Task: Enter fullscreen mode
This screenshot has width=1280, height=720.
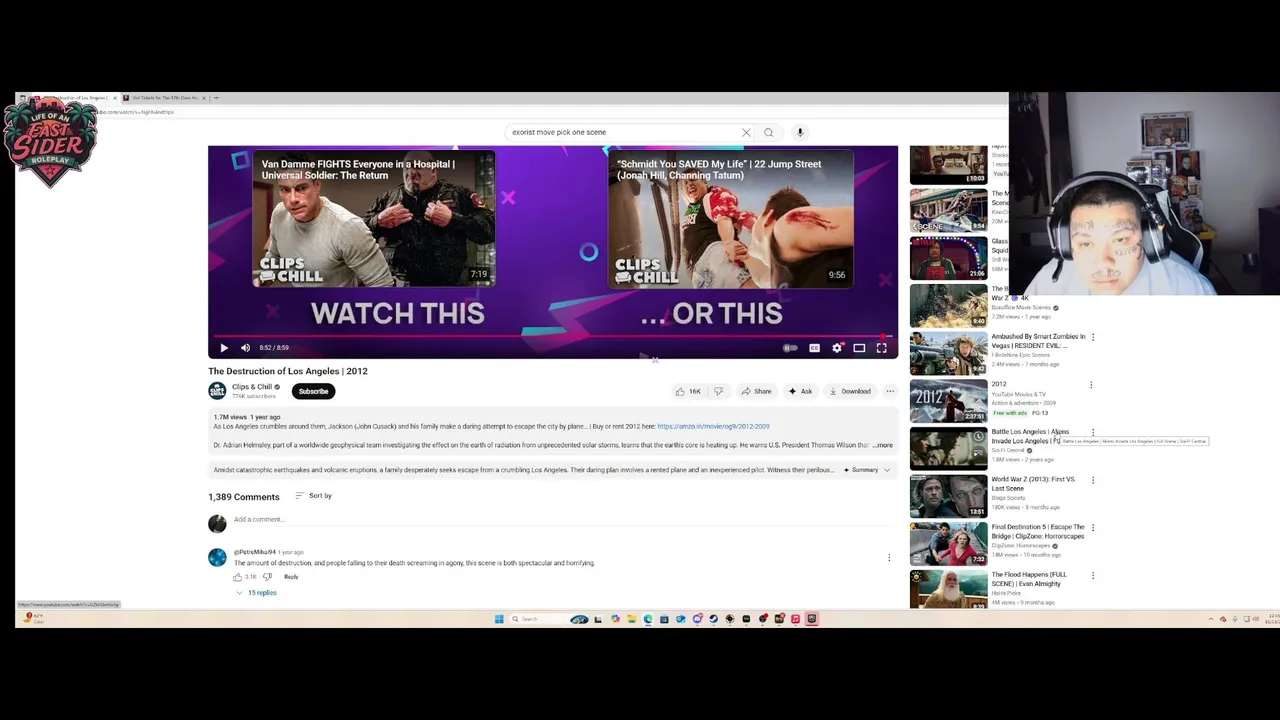Action: (x=881, y=348)
